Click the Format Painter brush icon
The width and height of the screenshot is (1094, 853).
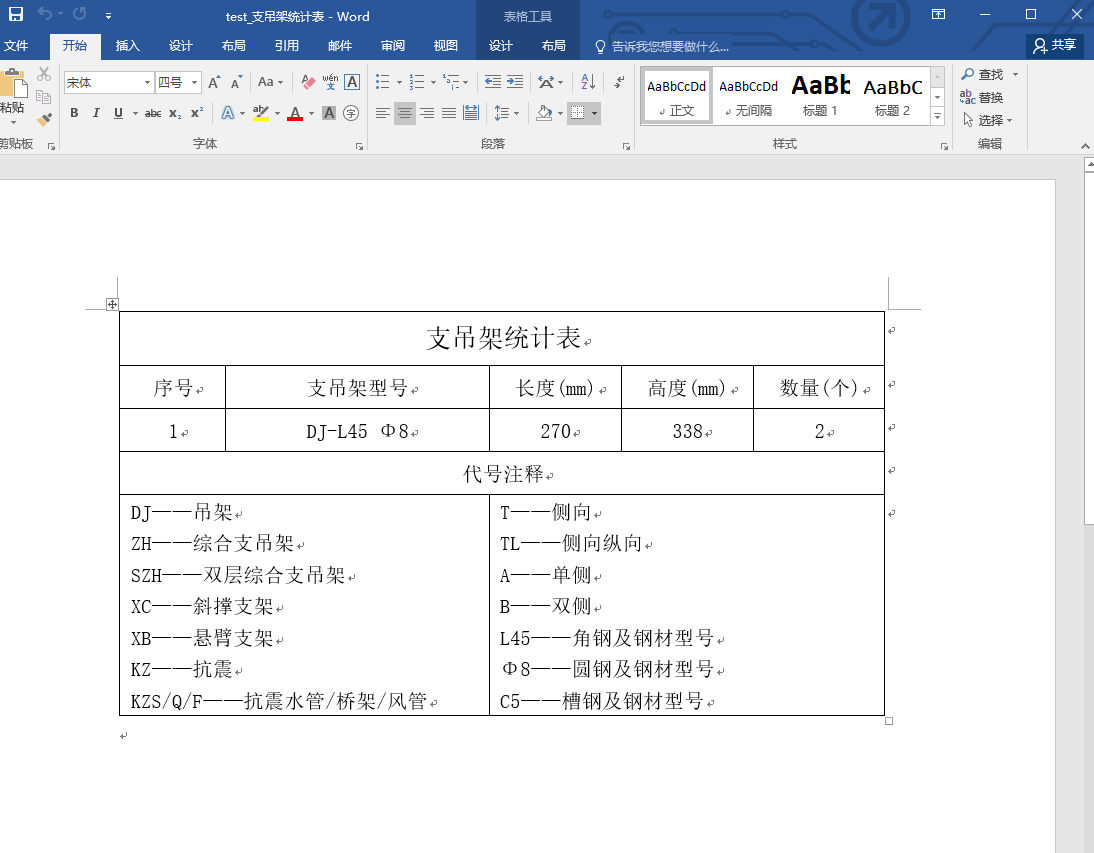coord(44,119)
